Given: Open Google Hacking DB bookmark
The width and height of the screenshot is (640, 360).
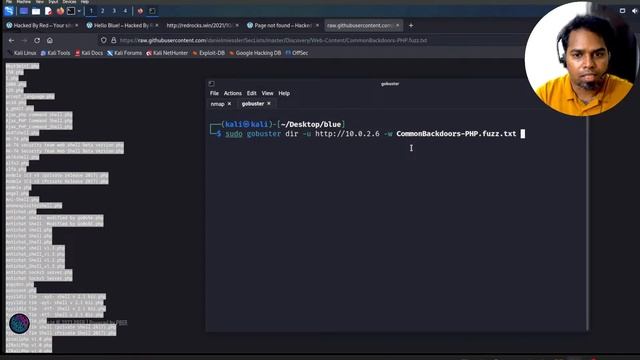Looking at the screenshot, I should (x=255, y=53).
